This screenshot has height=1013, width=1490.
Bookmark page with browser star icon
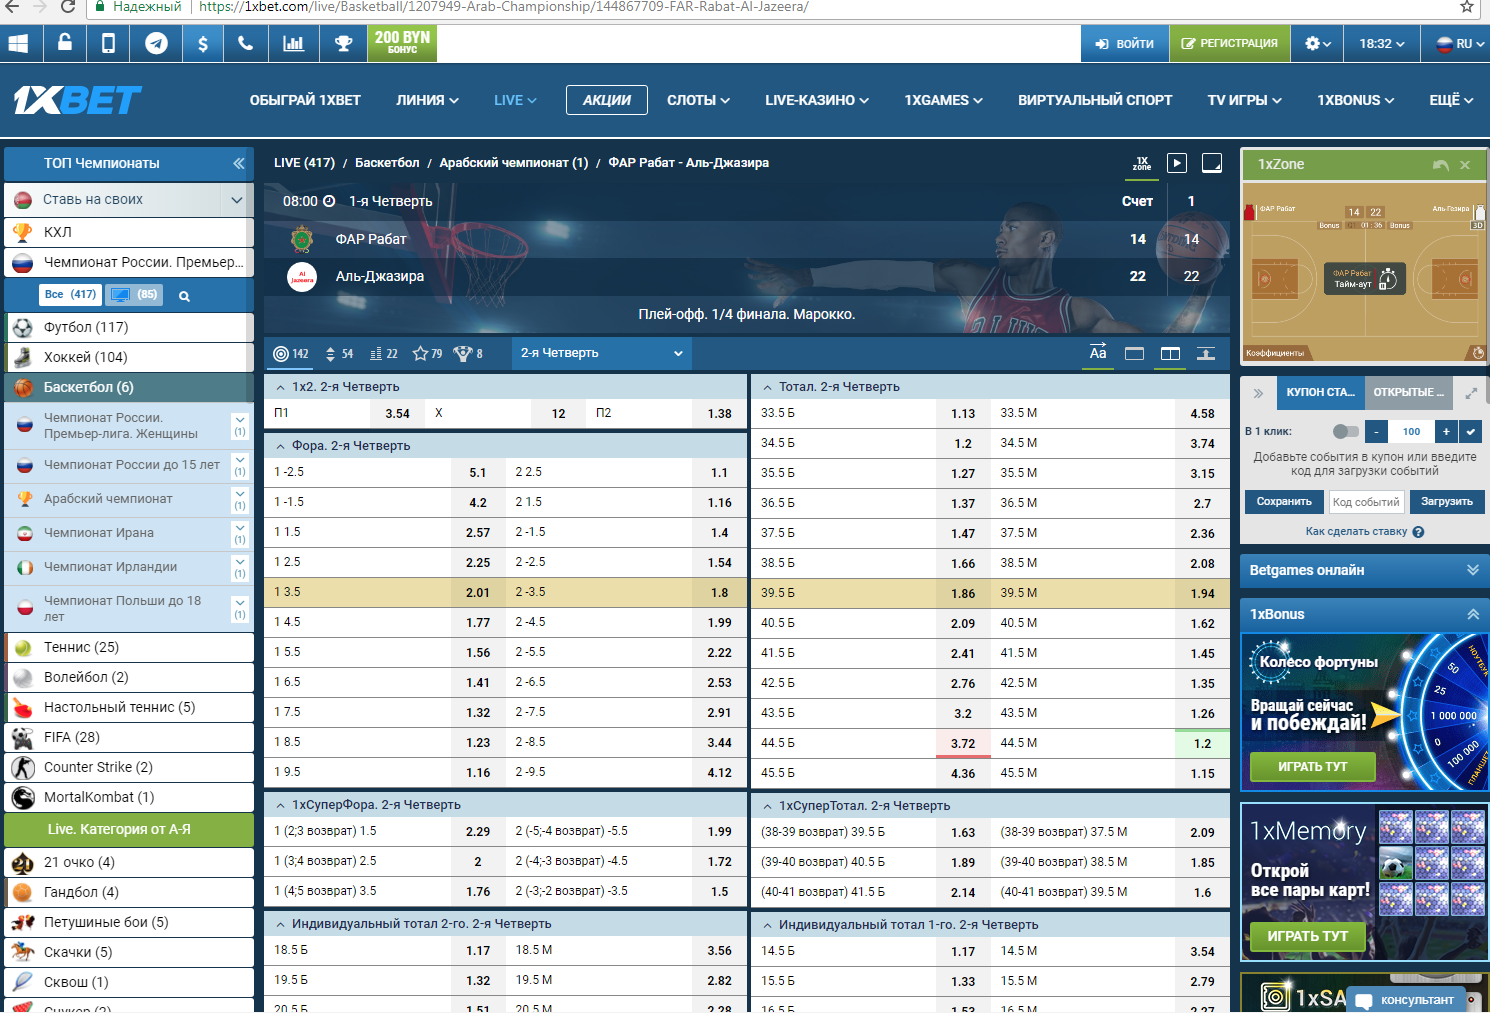point(1467,6)
